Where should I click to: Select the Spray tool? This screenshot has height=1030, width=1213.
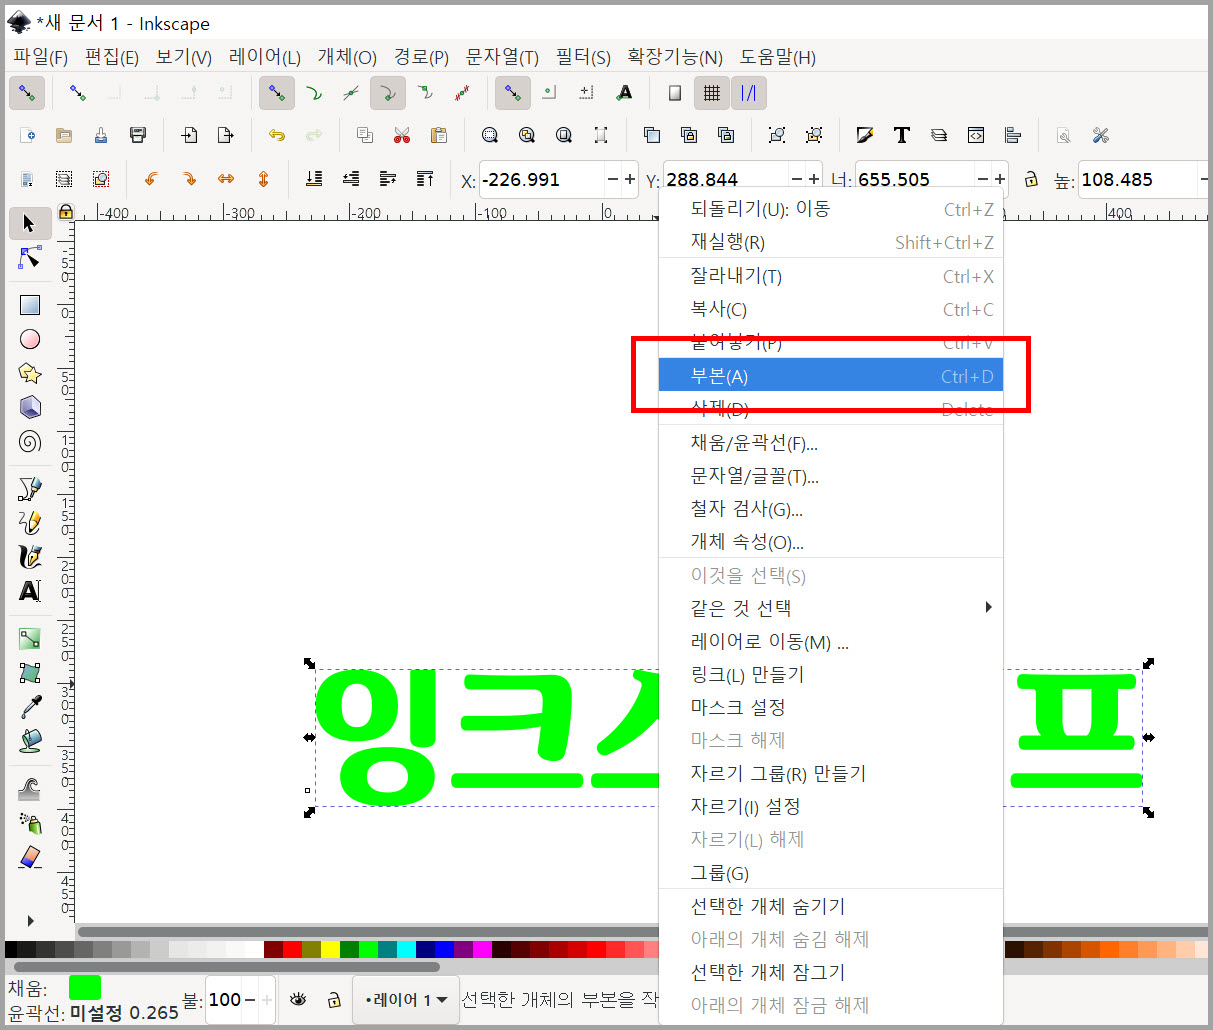pos(30,823)
